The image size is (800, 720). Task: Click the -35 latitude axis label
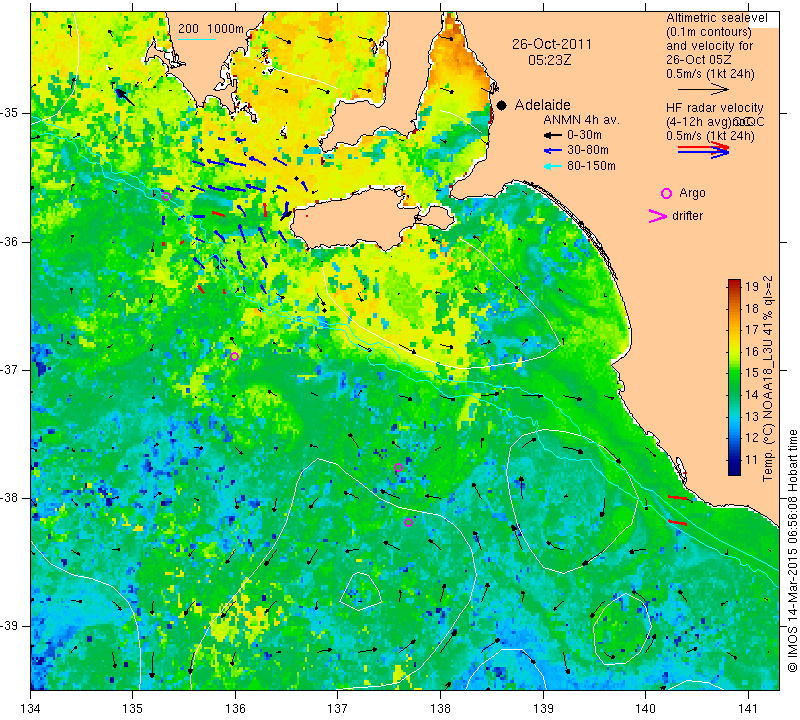[10, 113]
